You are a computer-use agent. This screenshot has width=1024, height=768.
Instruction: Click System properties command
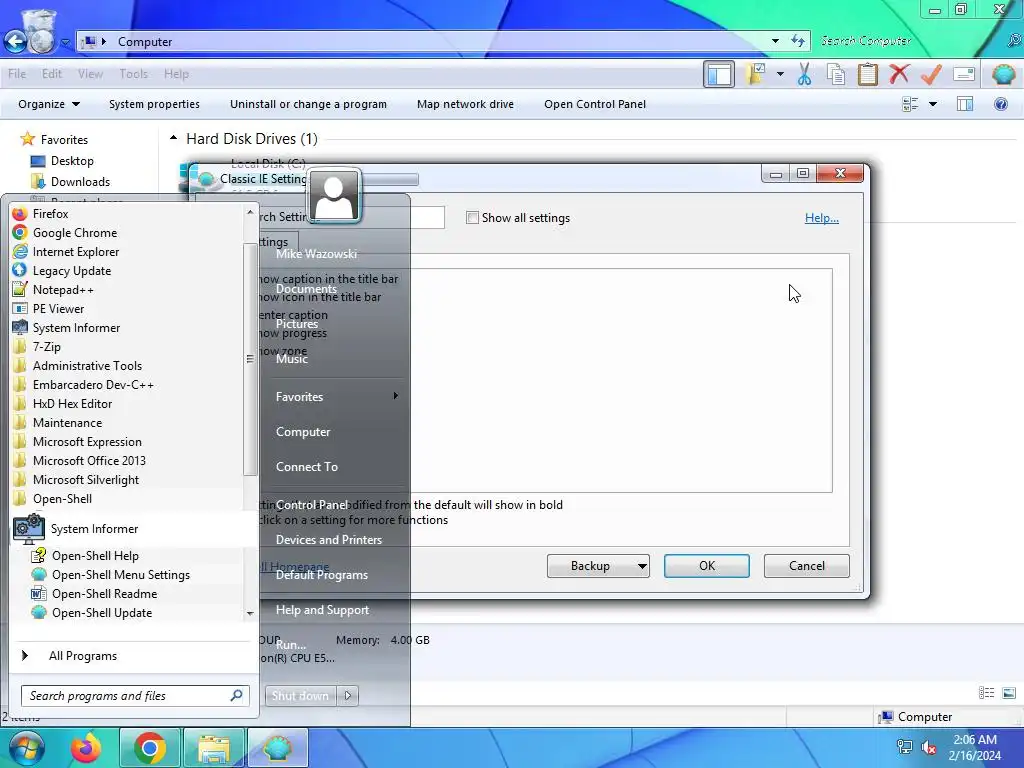tap(154, 104)
